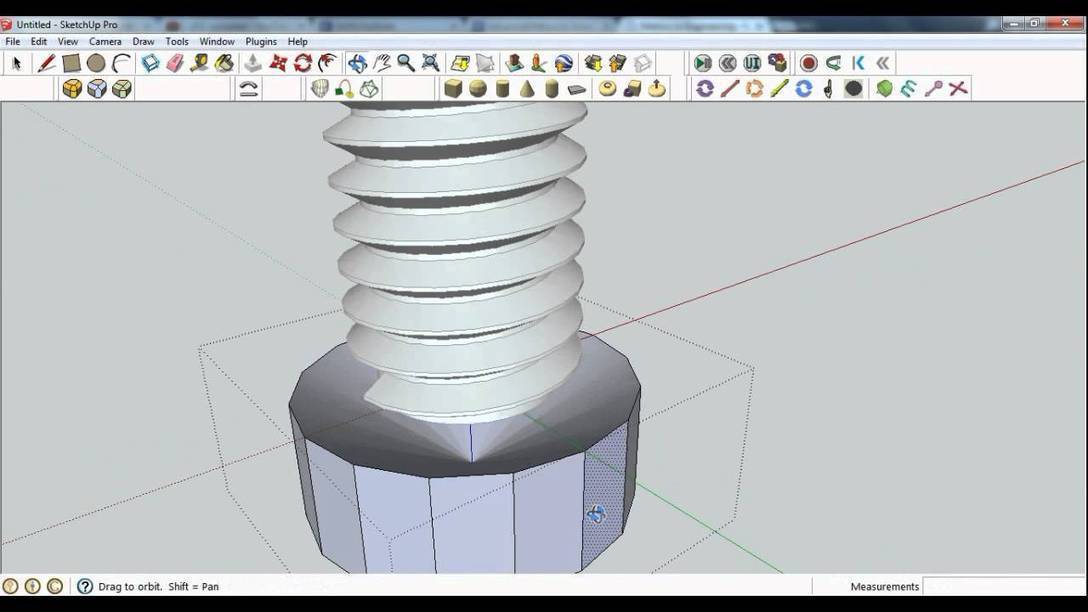Open the Plugins menu
This screenshot has width=1088, height=612.
tap(260, 41)
